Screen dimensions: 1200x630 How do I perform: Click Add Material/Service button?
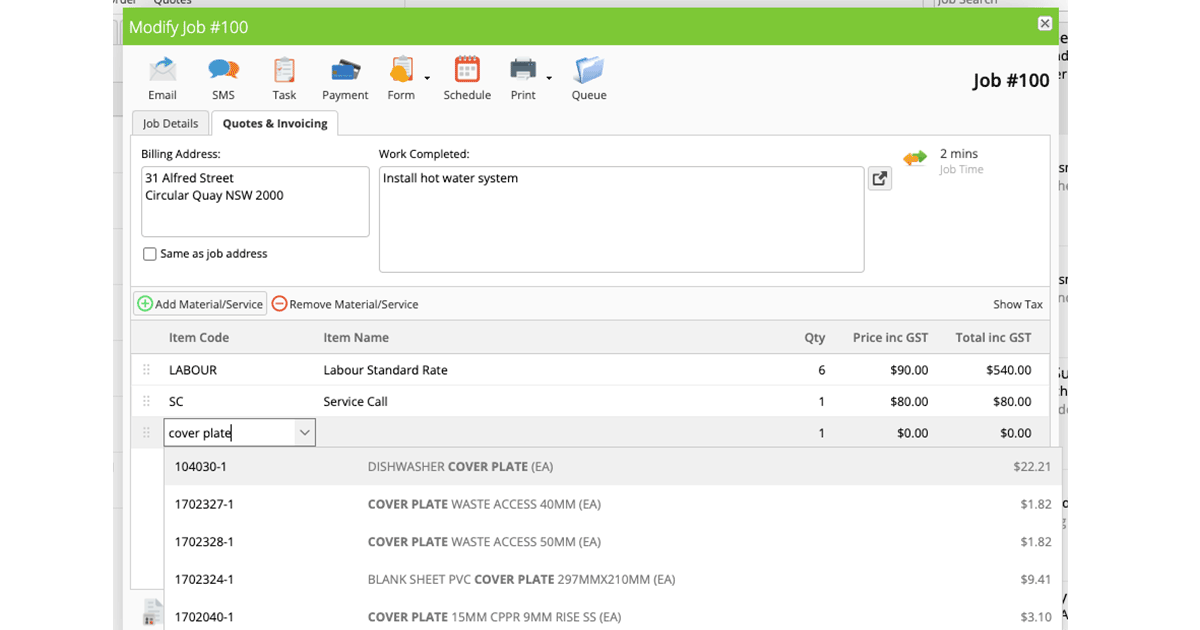click(x=200, y=304)
